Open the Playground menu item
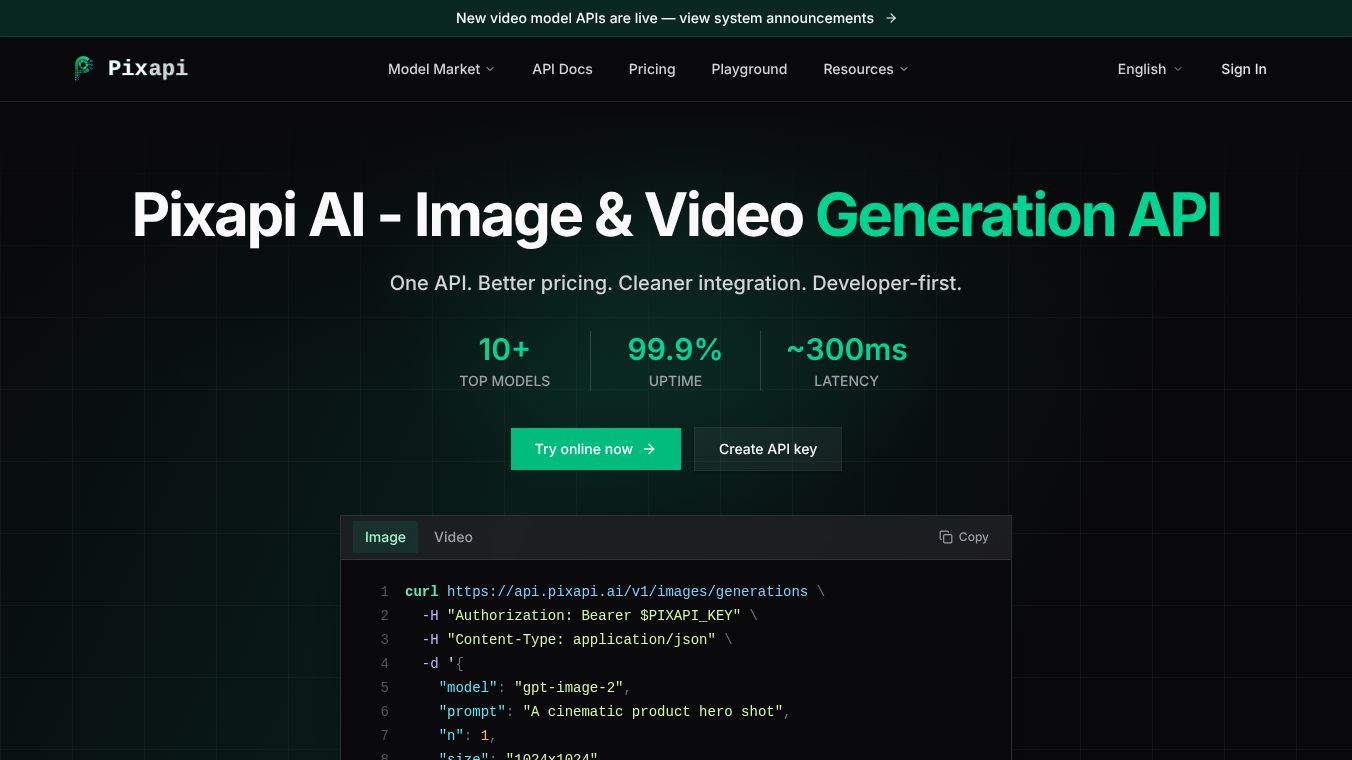1352x760 pixels. point(749,69)
